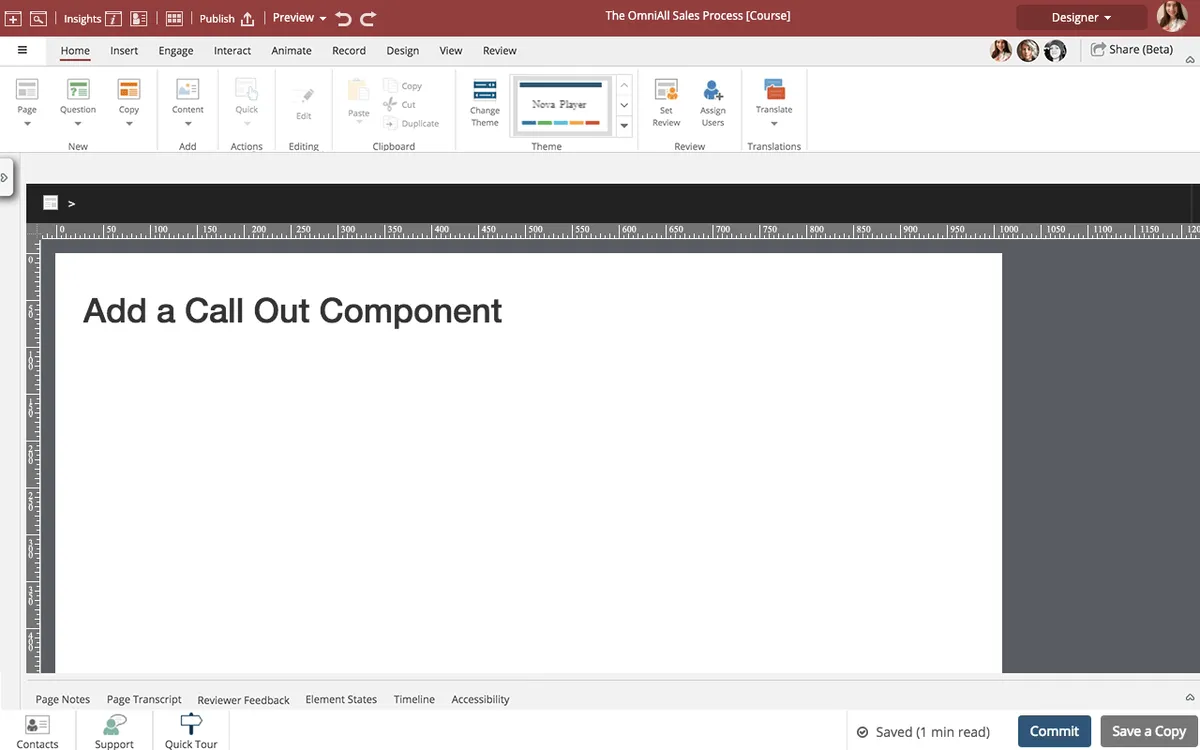Expand the collapsed left side panel
The height and width of the screenshot is (750, 1200).
tap(5, 177)
